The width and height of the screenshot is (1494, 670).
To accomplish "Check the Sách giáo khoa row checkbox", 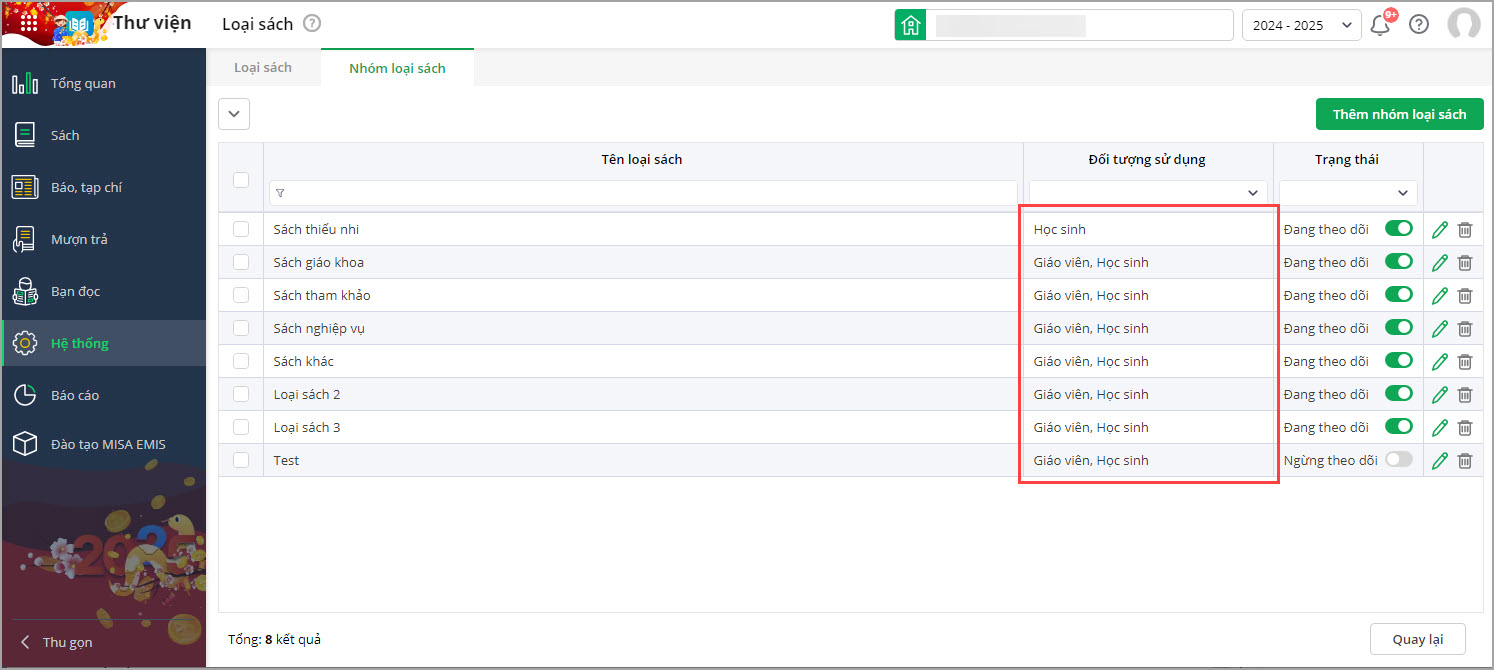I will coord(241,262).
